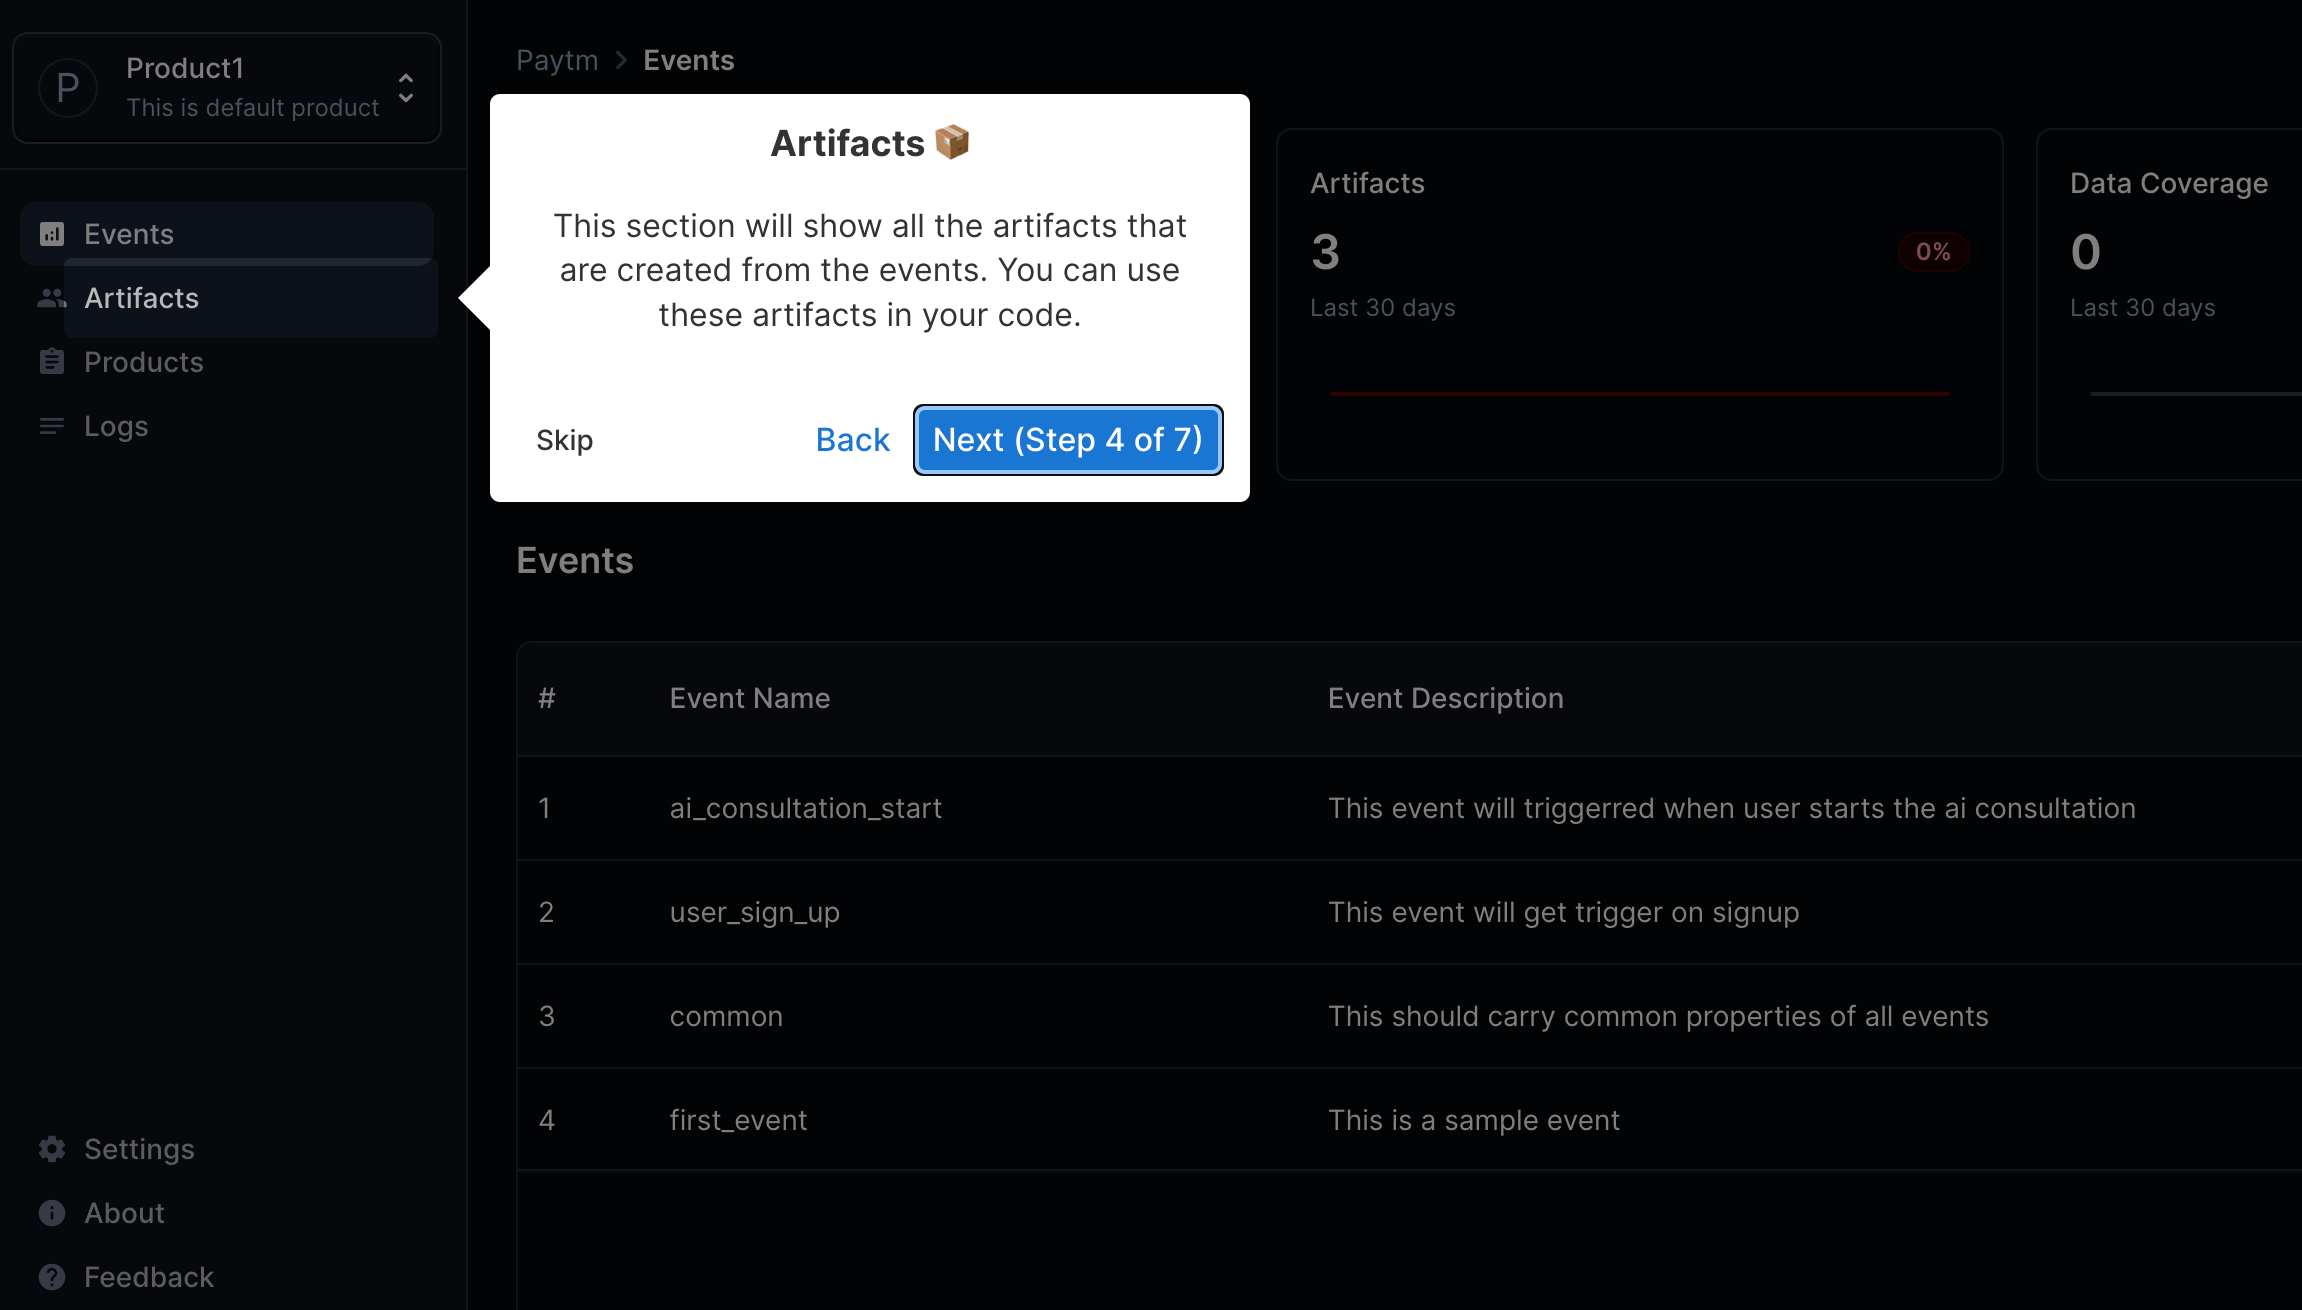Open Logs from the sidebar

coord(227,426)
